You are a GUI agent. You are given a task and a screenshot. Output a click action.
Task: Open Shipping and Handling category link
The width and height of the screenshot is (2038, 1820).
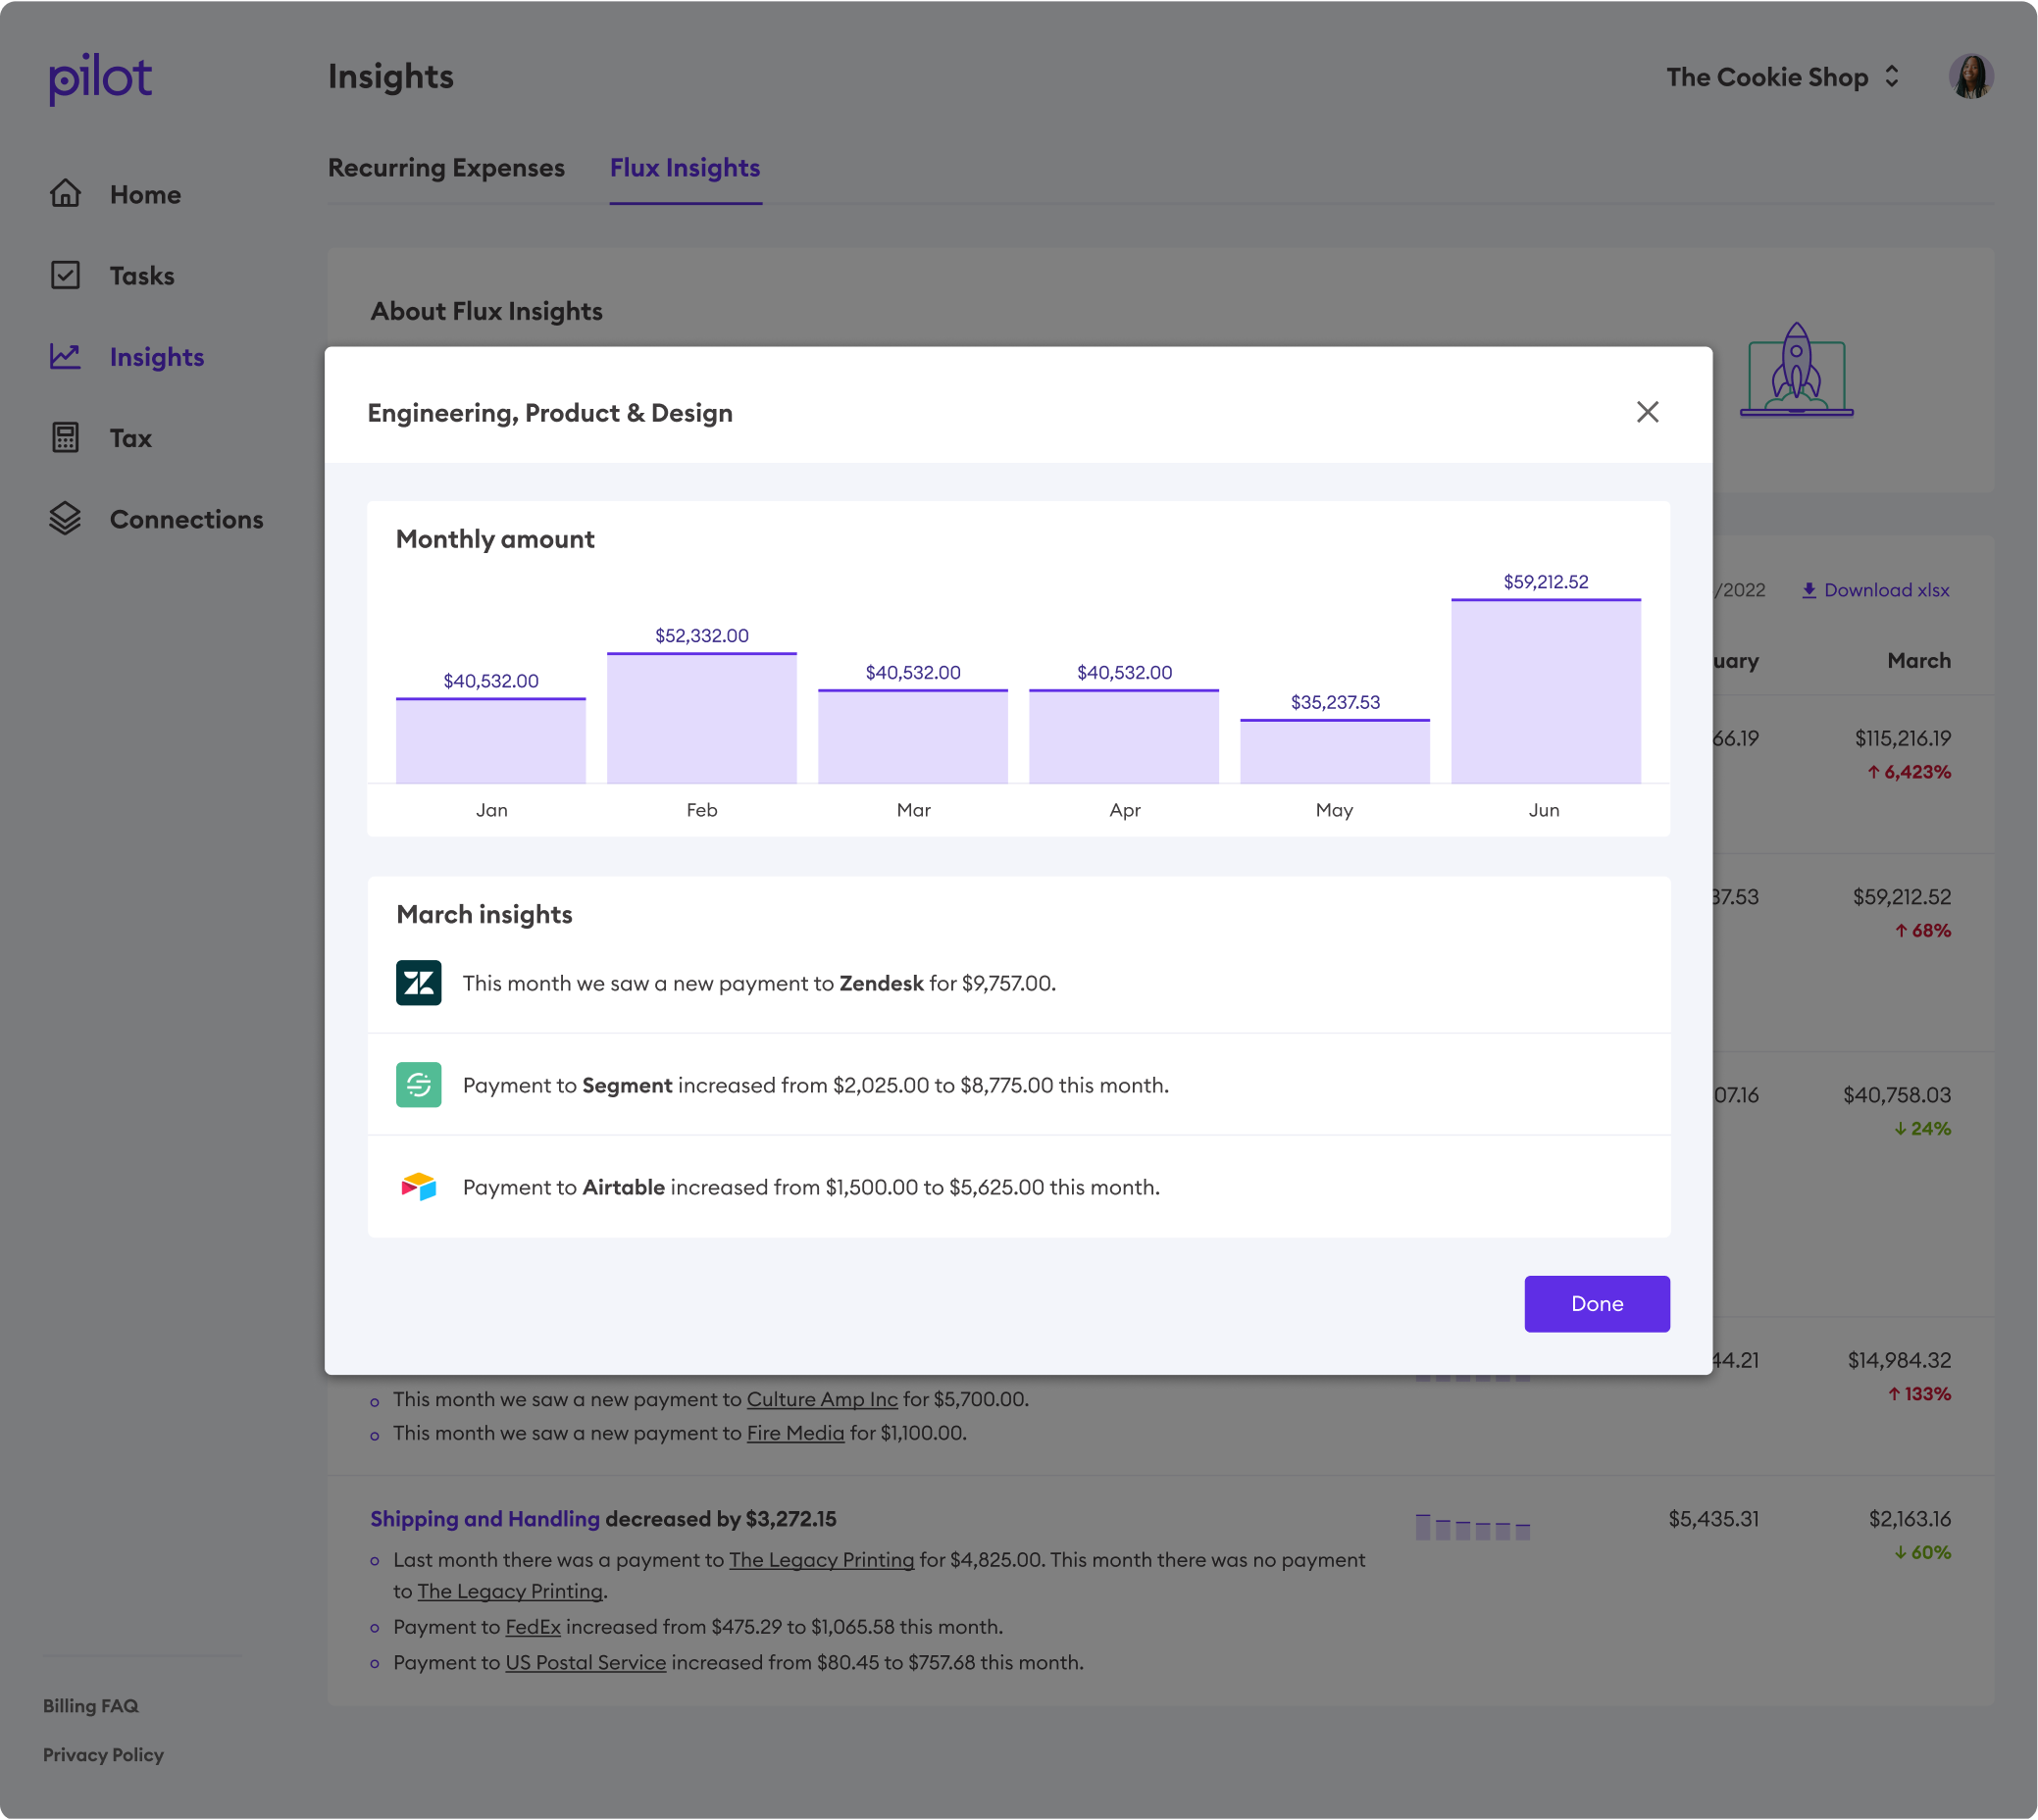(x=485, y=1519)
